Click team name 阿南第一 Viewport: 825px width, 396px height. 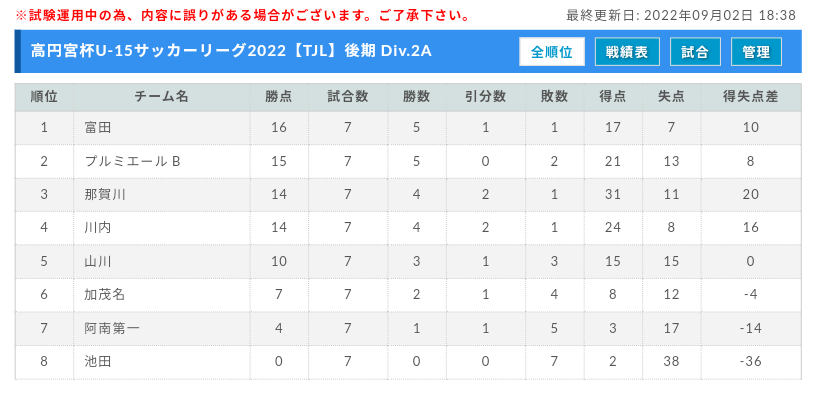click(x=112, y=329)
